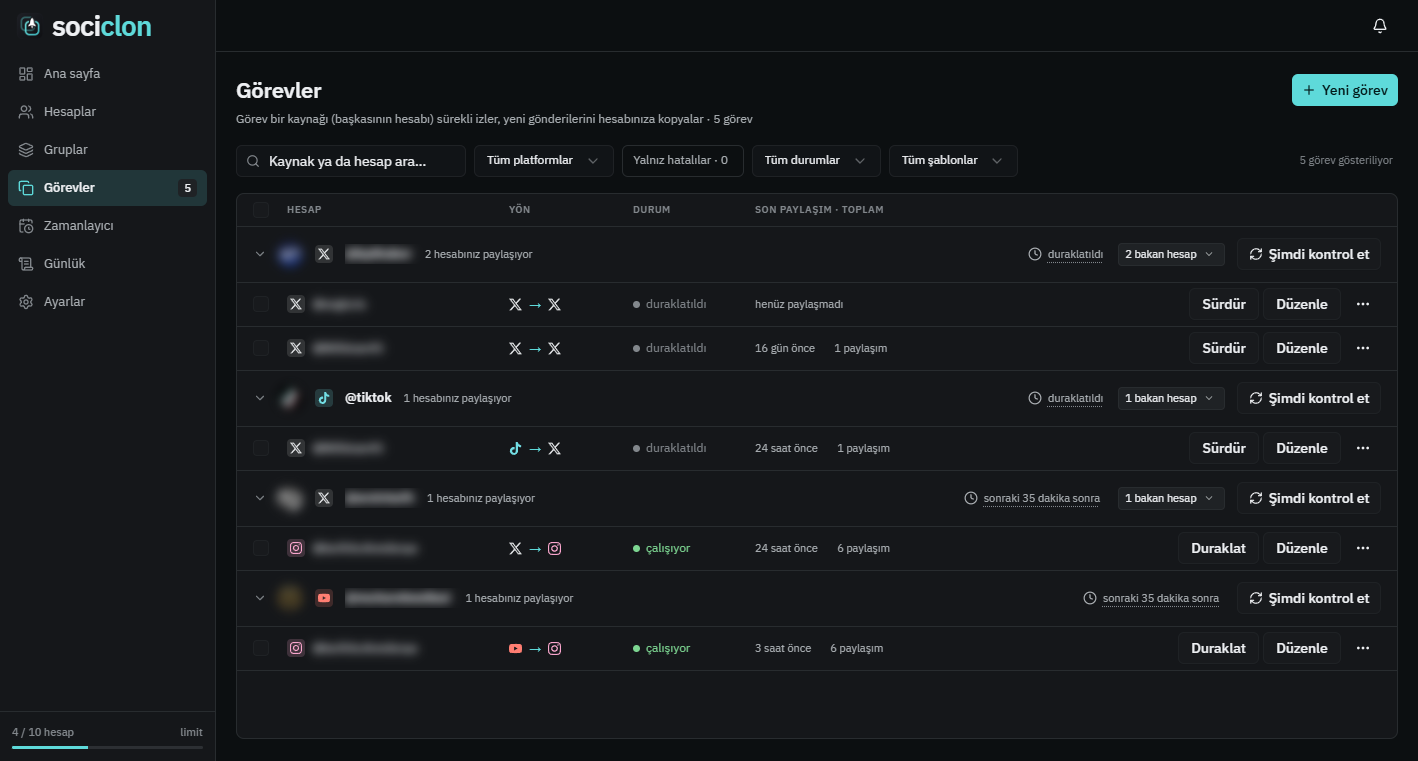
Task: Click the X account icon in the henüz paylaşmadı row
Action: [x=296, y=304]
